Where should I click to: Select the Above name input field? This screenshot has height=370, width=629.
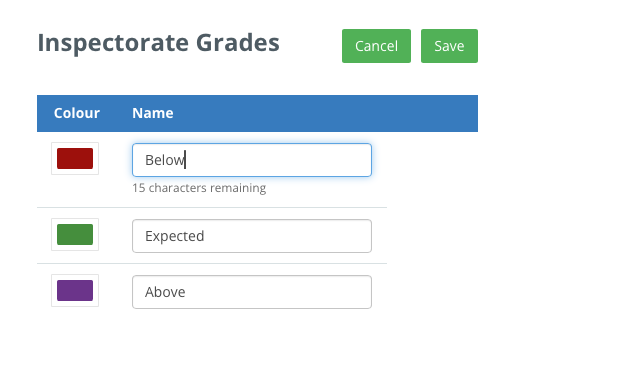pos(252,292)
